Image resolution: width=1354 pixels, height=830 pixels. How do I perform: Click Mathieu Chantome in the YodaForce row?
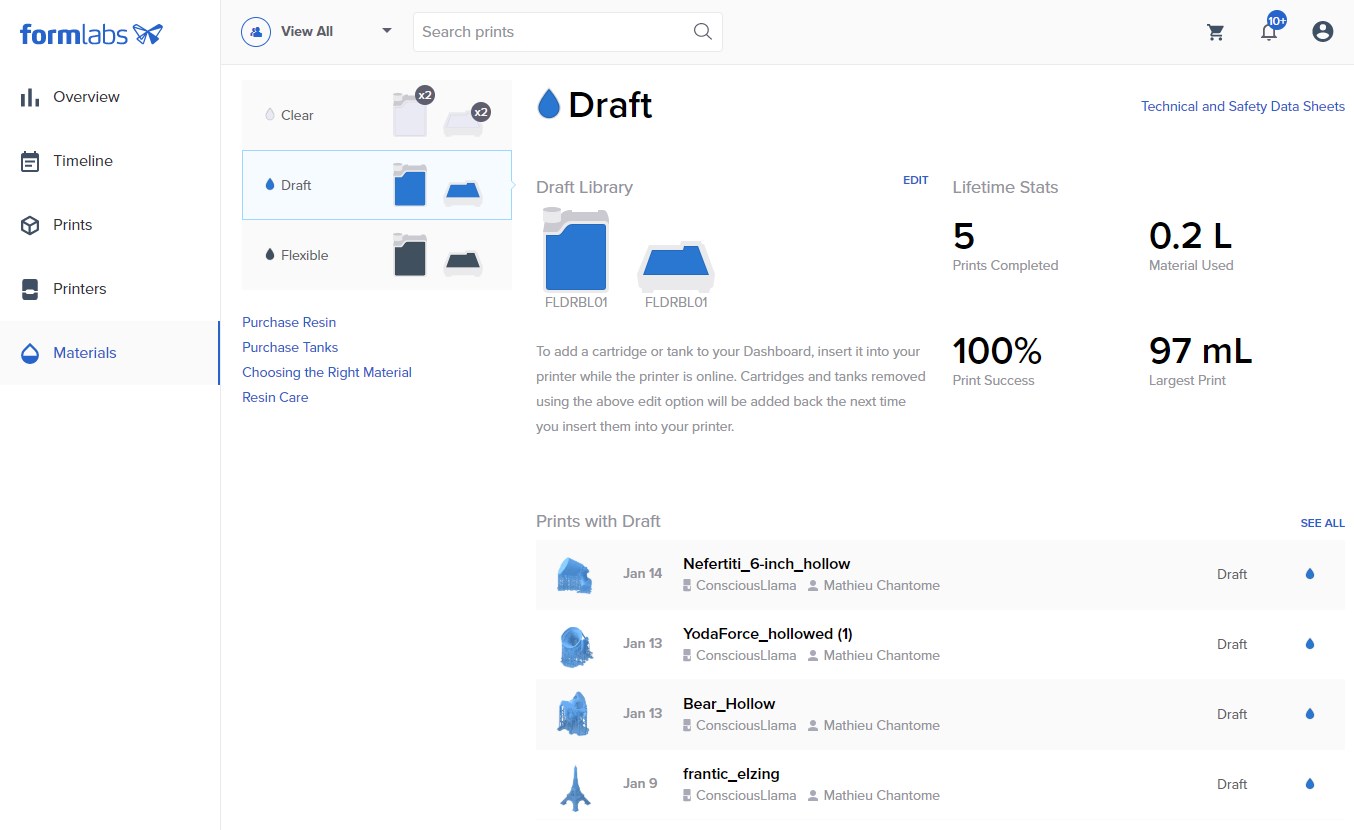tap(881, 655)
